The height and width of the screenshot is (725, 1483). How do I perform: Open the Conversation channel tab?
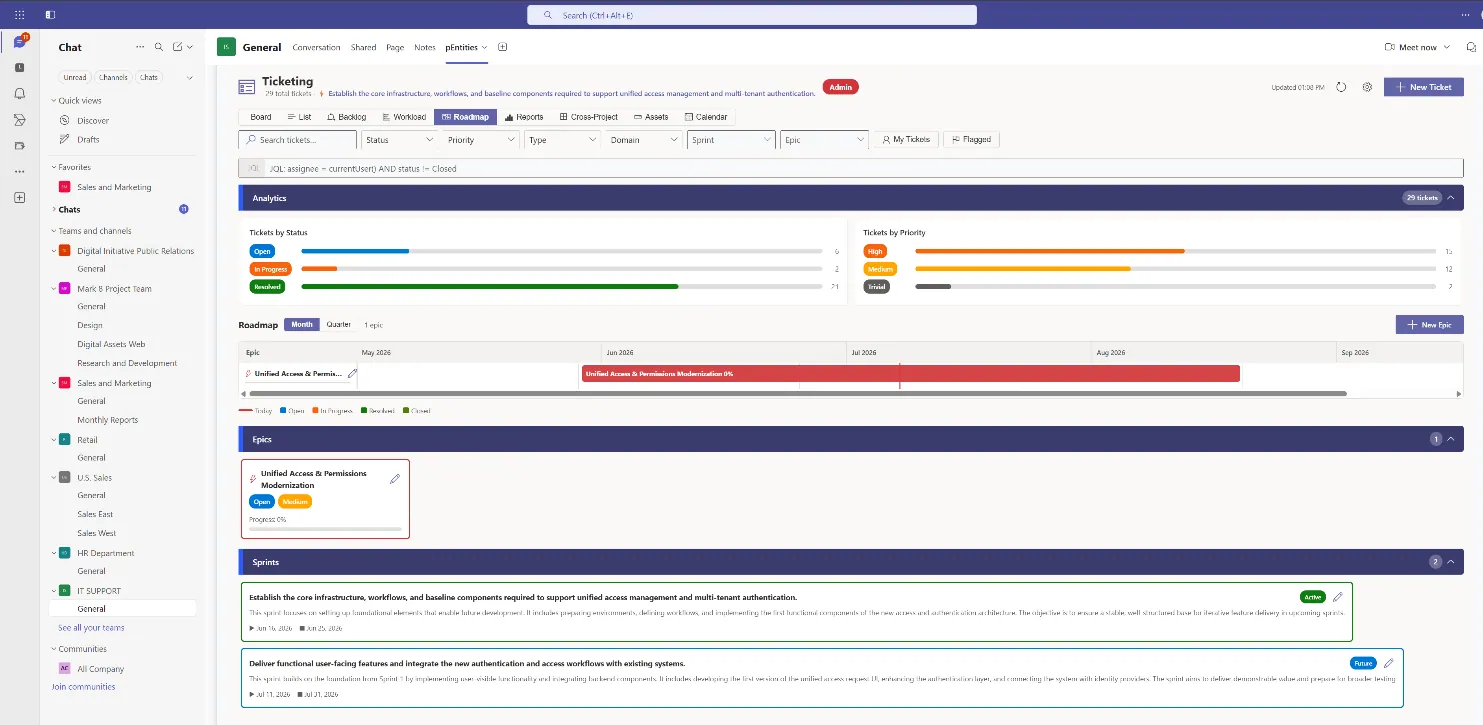click(x=316, y=47)
